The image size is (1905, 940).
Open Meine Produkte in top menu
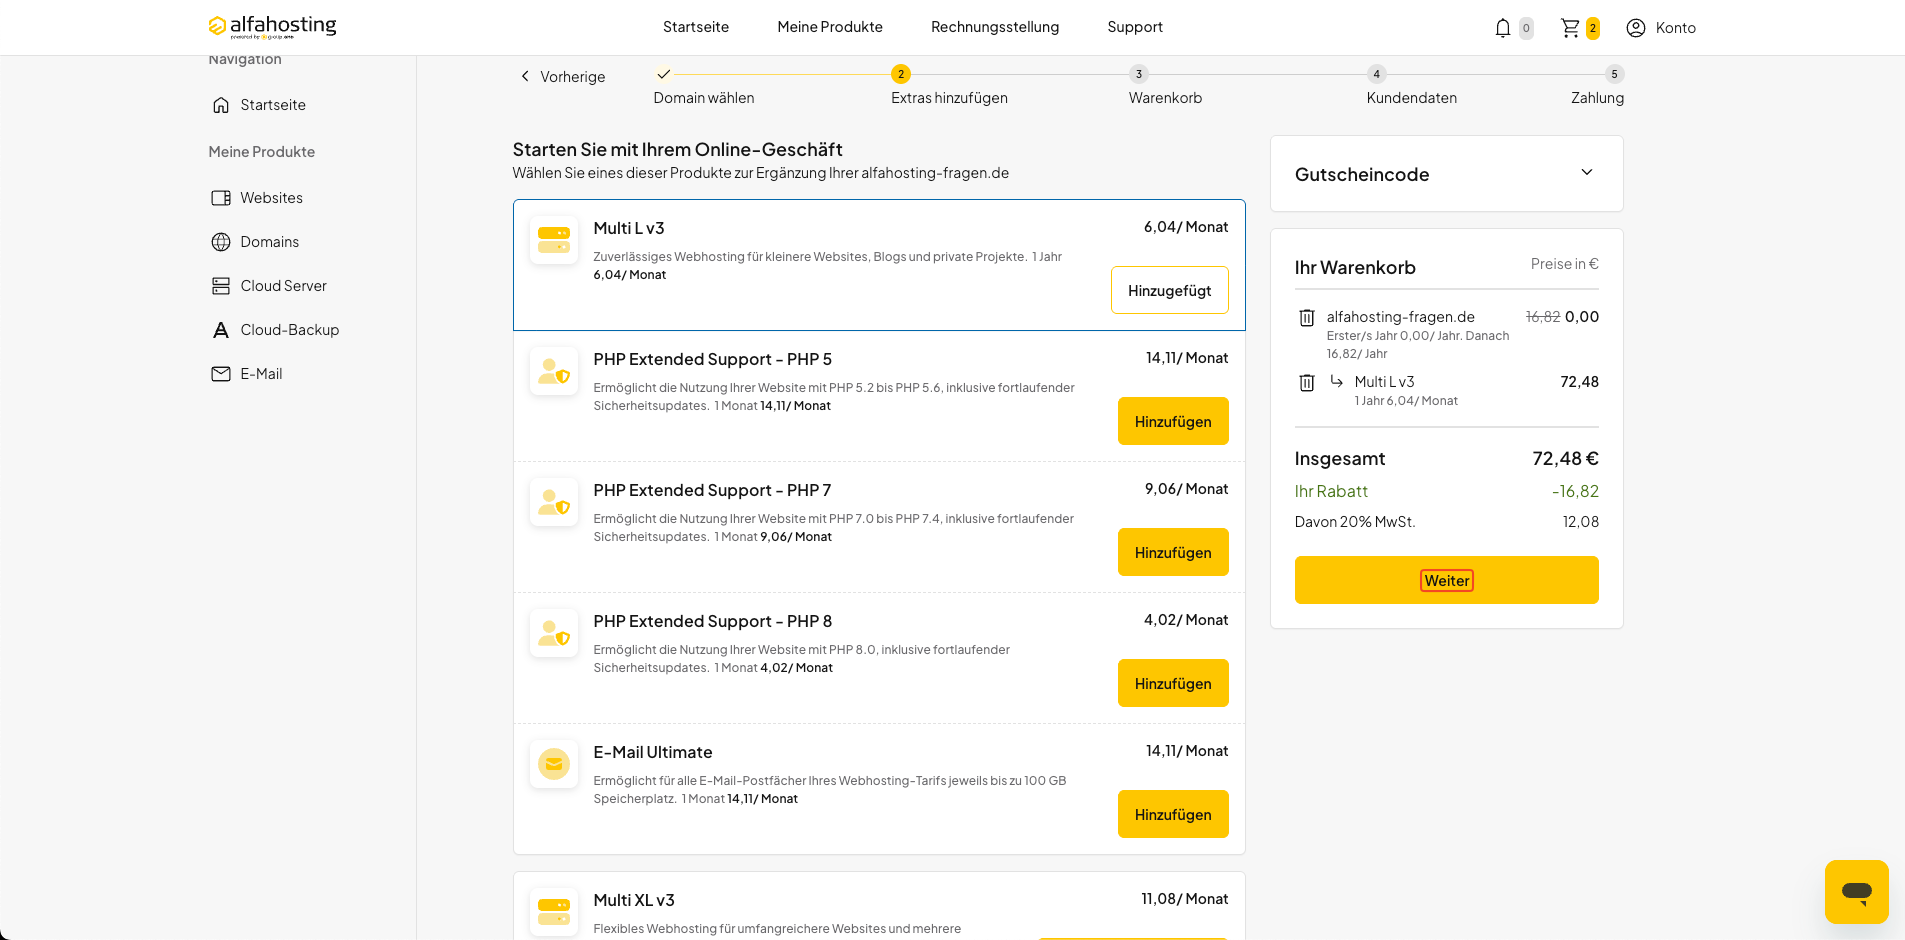pos(830,27)
